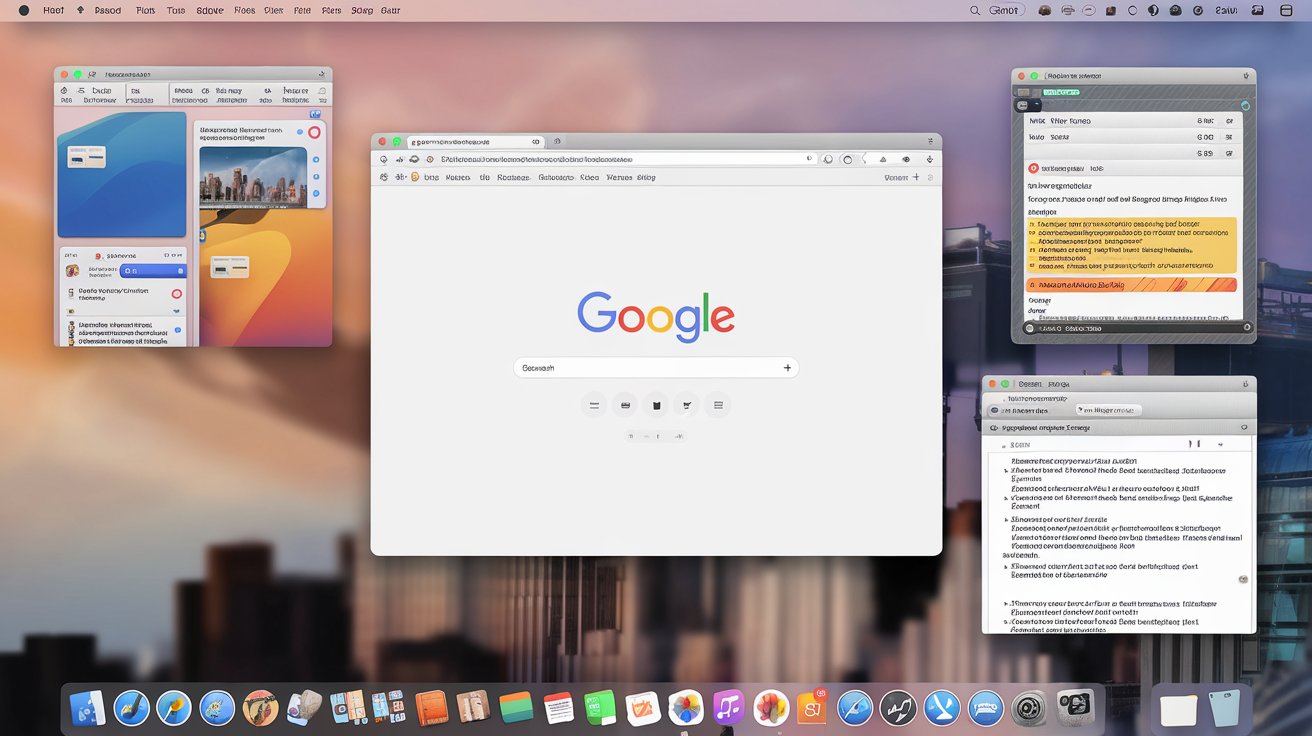The height and width of the screenshot is (736, 1312).
Task: Click the yellow highlighted block in top-right window
Action: tap(1132, 245)
